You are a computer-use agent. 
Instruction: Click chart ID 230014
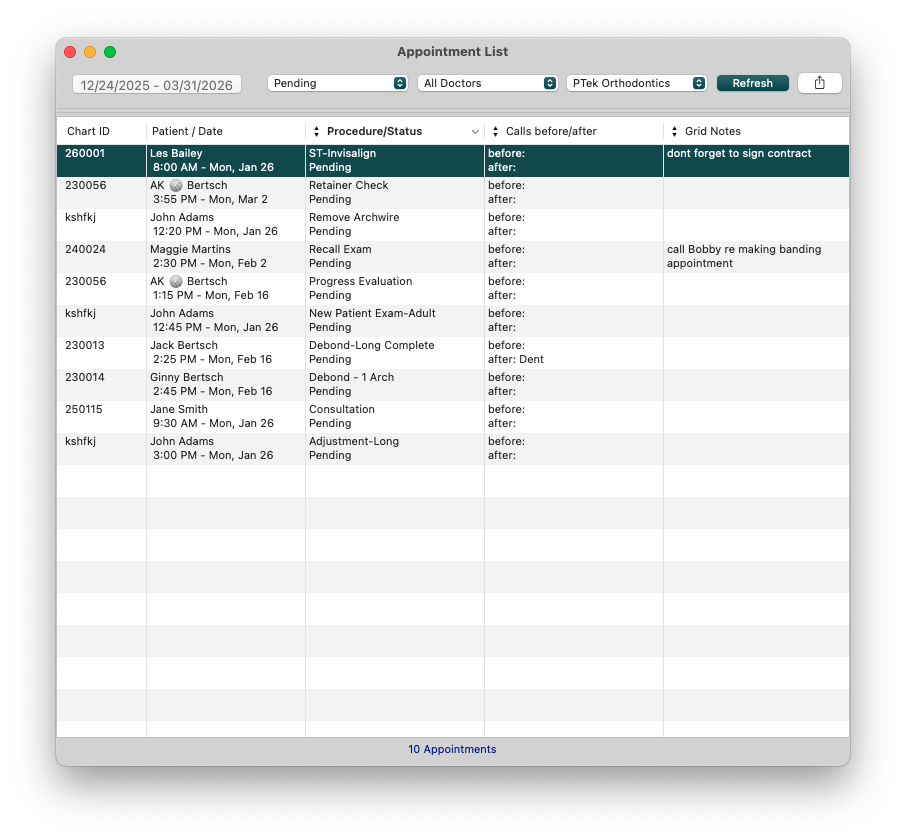point(85,377)
